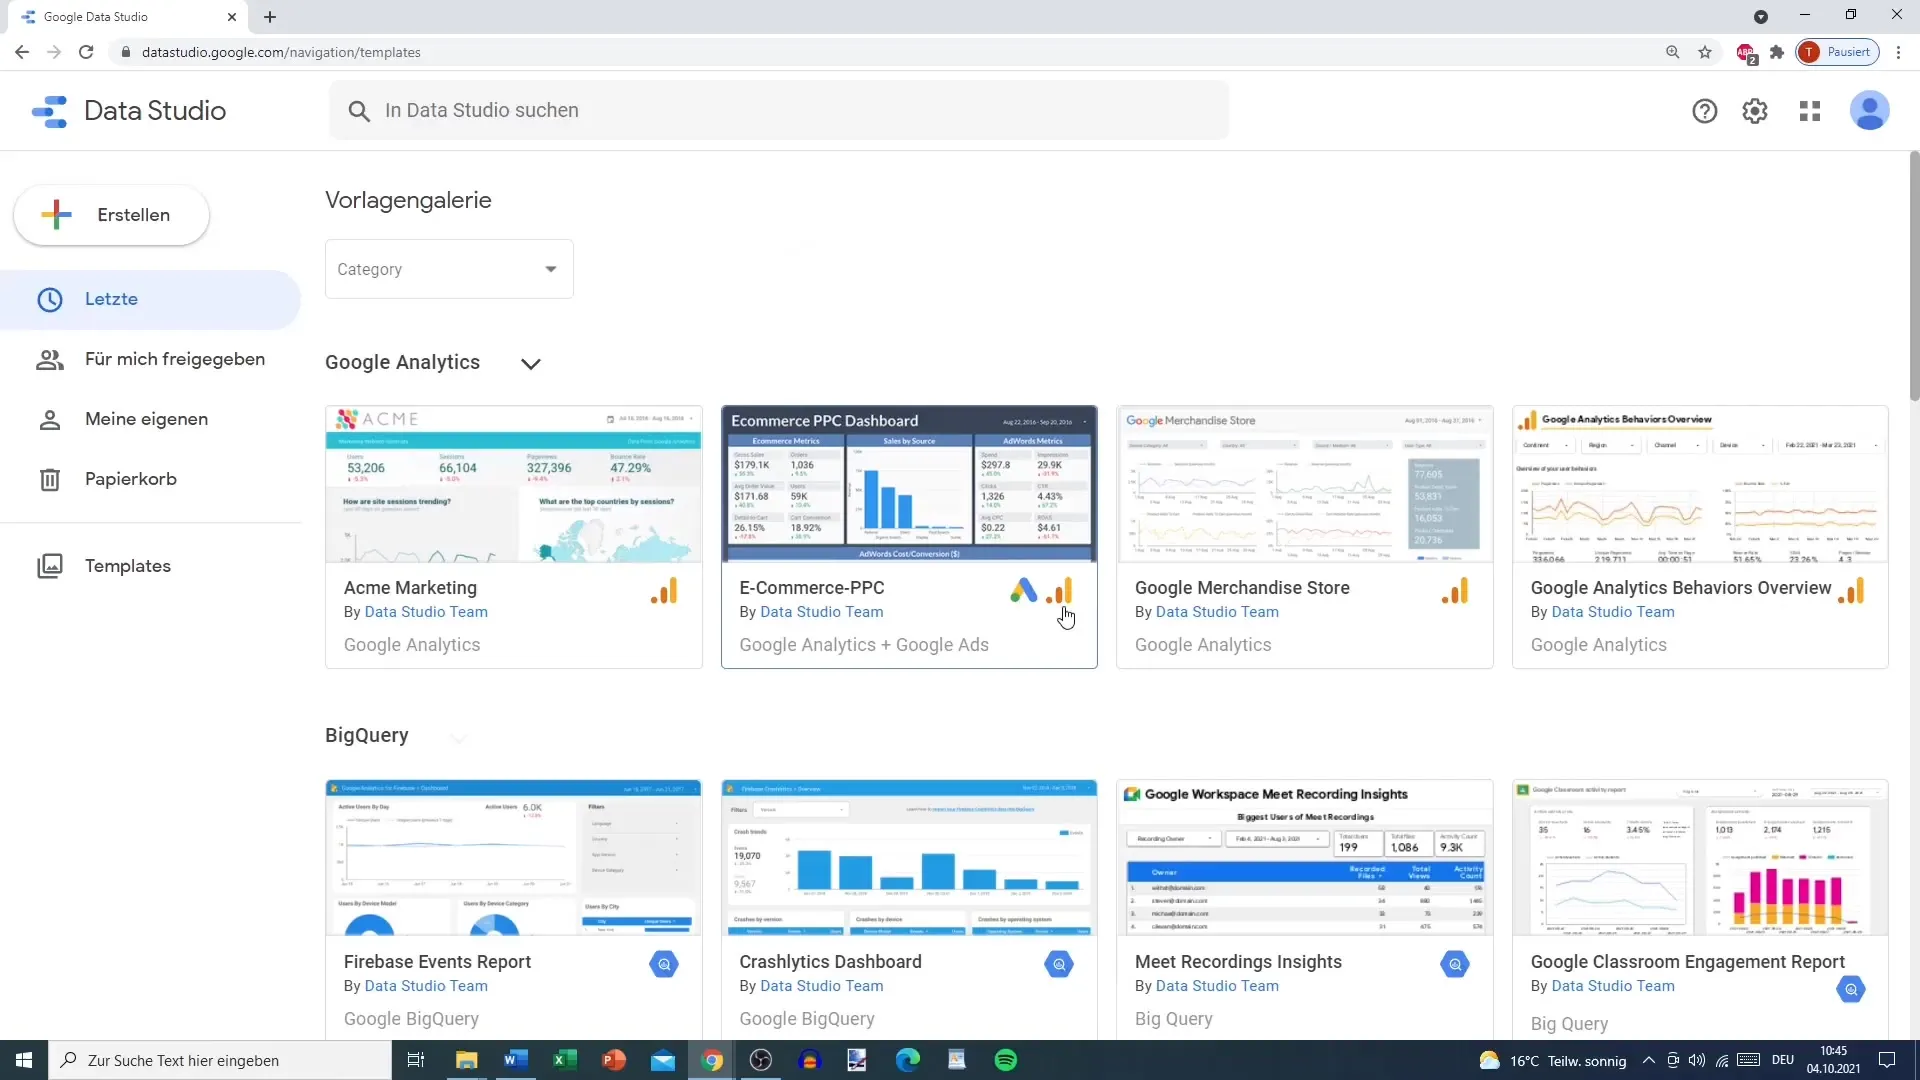This screenshot has height=1080, width=1920.
Task: Switch to the Google Data Studio browser tab
Action: 128,17
